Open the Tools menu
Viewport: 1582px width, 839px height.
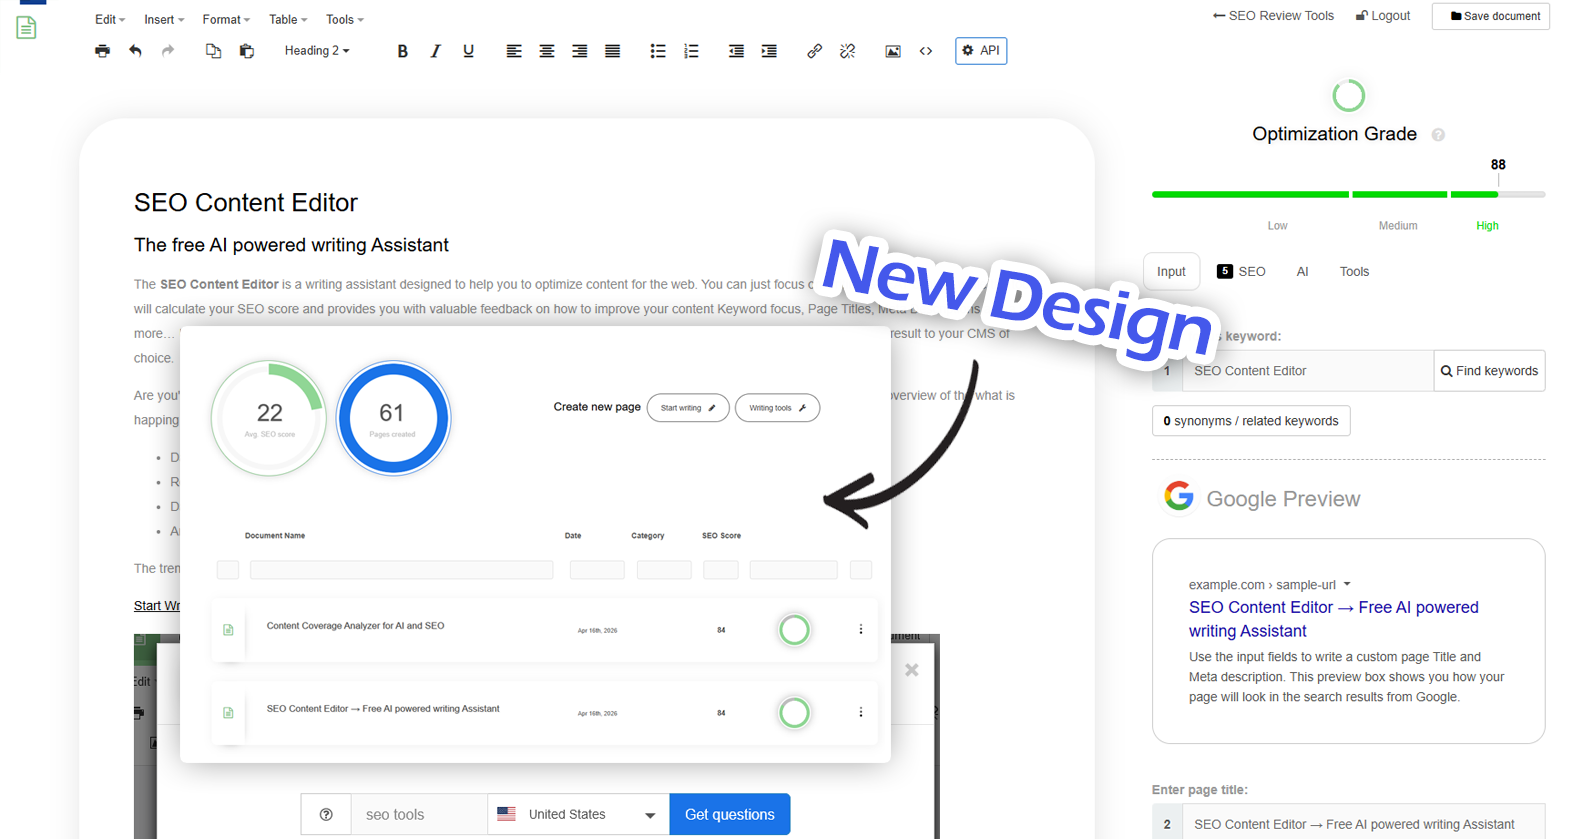[x=344, y=19]
